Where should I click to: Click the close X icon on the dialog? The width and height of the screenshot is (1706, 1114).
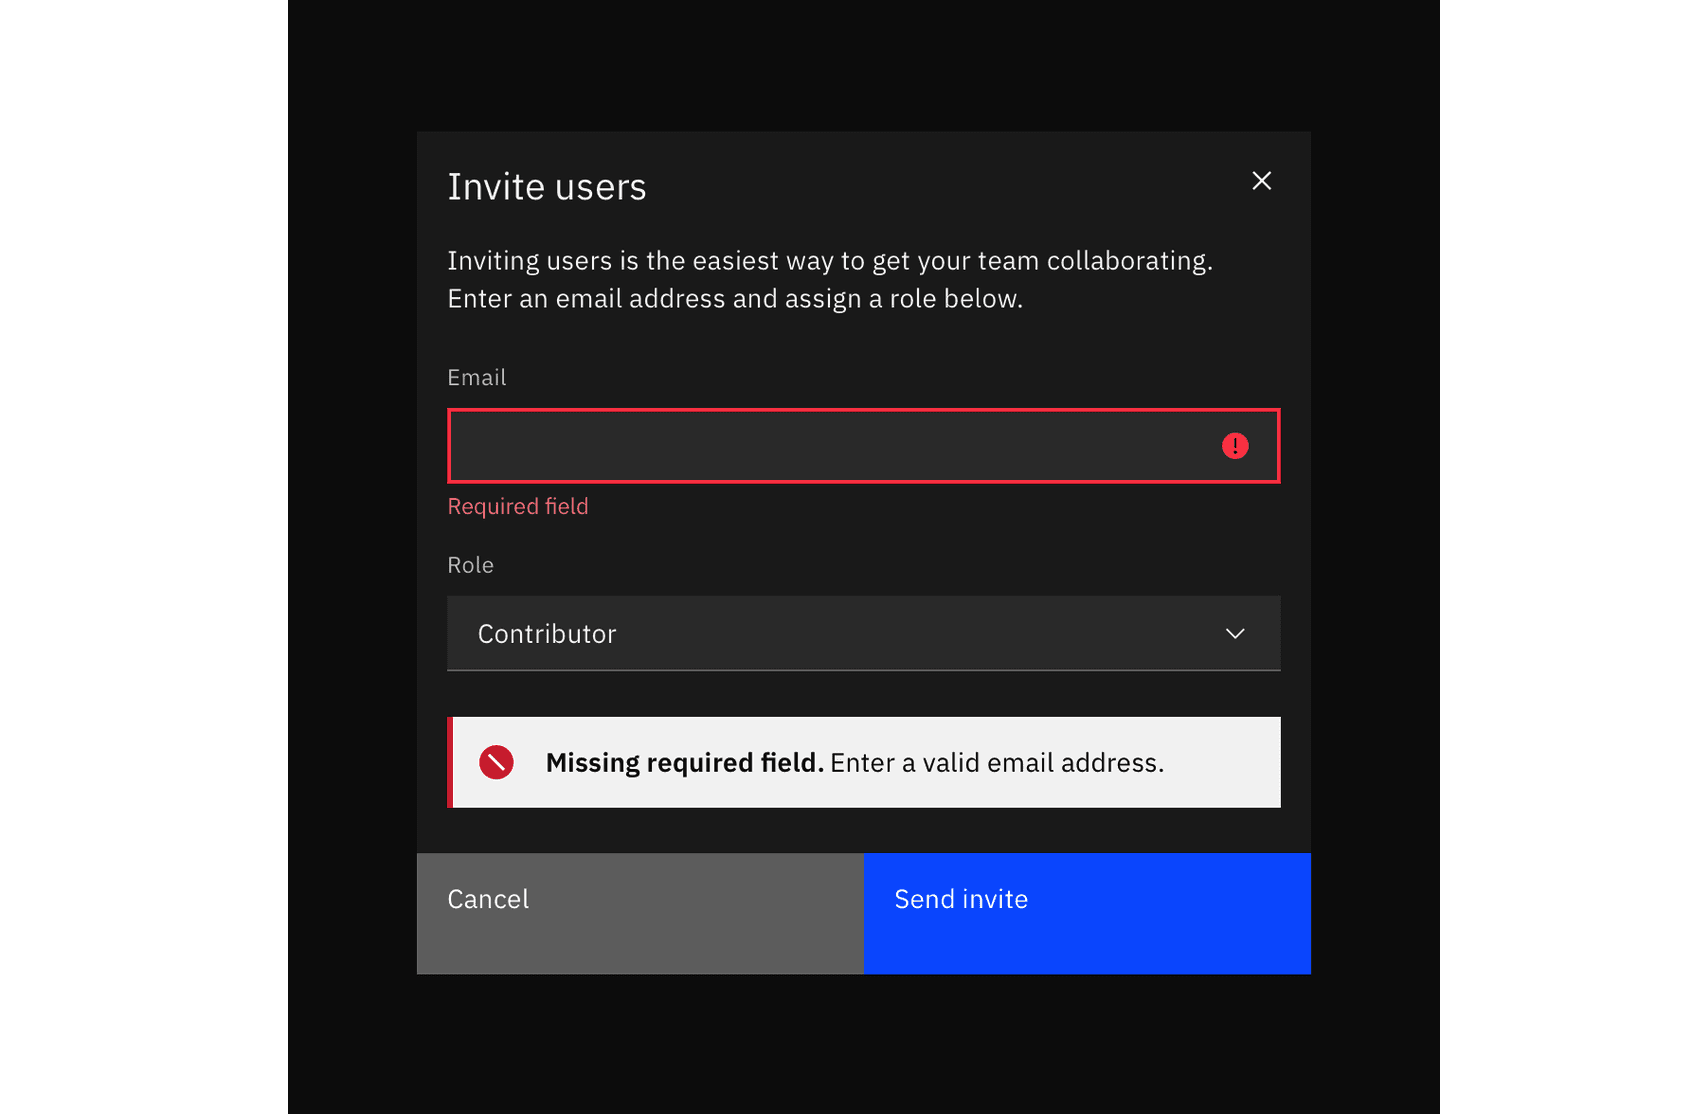(x=1261, y=181)
